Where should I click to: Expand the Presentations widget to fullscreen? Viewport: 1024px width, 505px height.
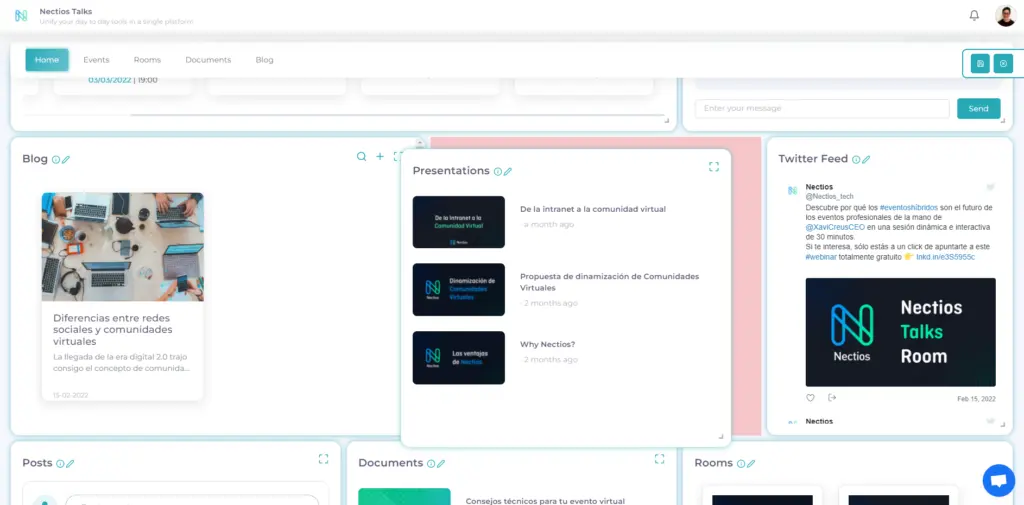pos(714,167)
